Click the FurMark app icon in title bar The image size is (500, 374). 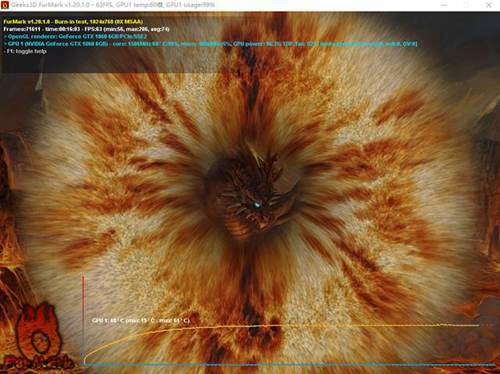click(5, 5)
